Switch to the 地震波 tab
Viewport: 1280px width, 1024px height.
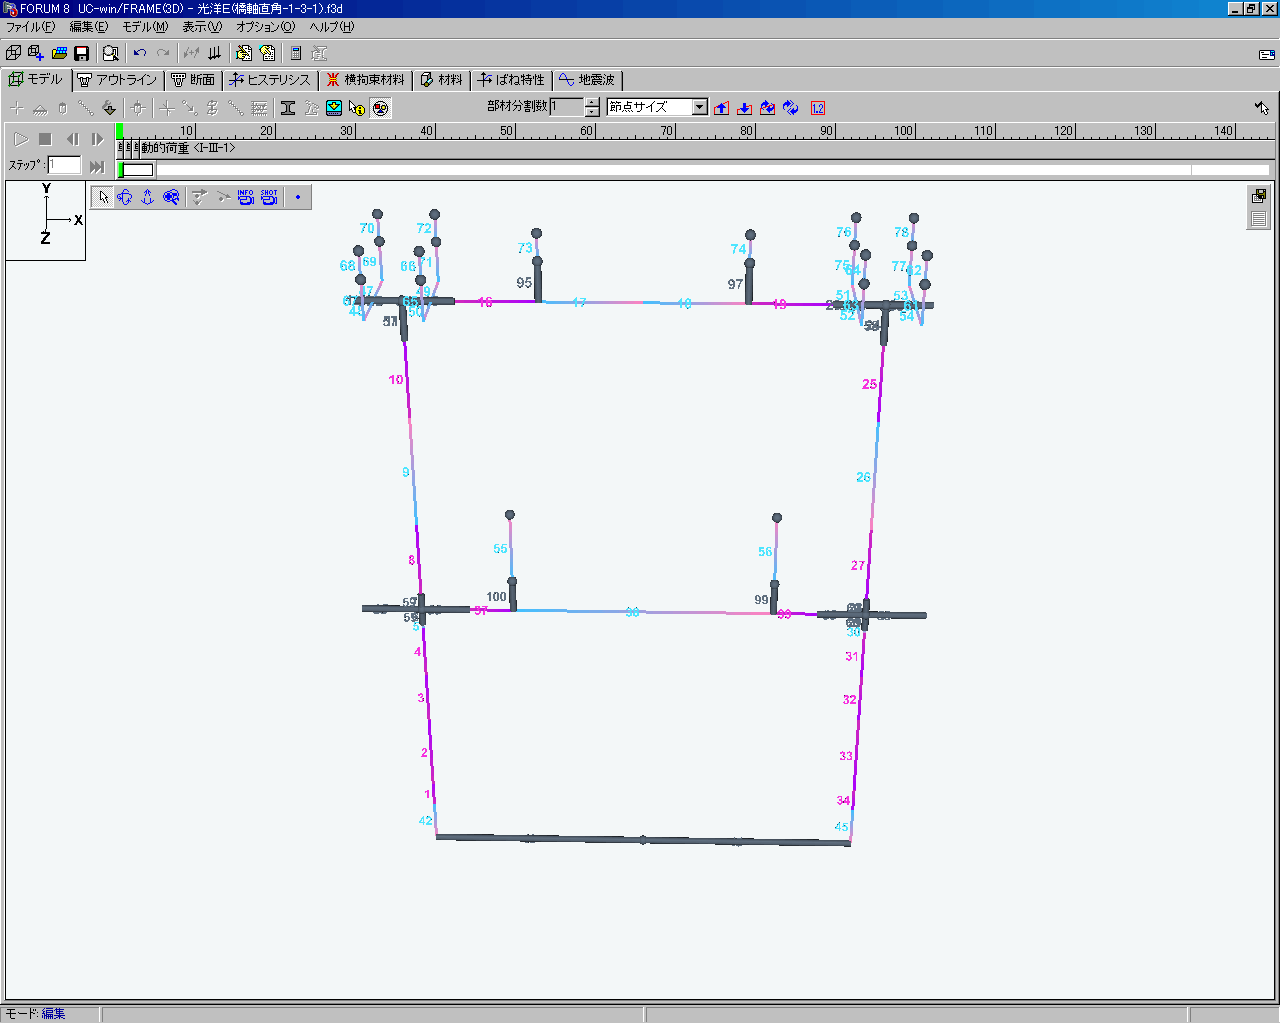(588, 80)
